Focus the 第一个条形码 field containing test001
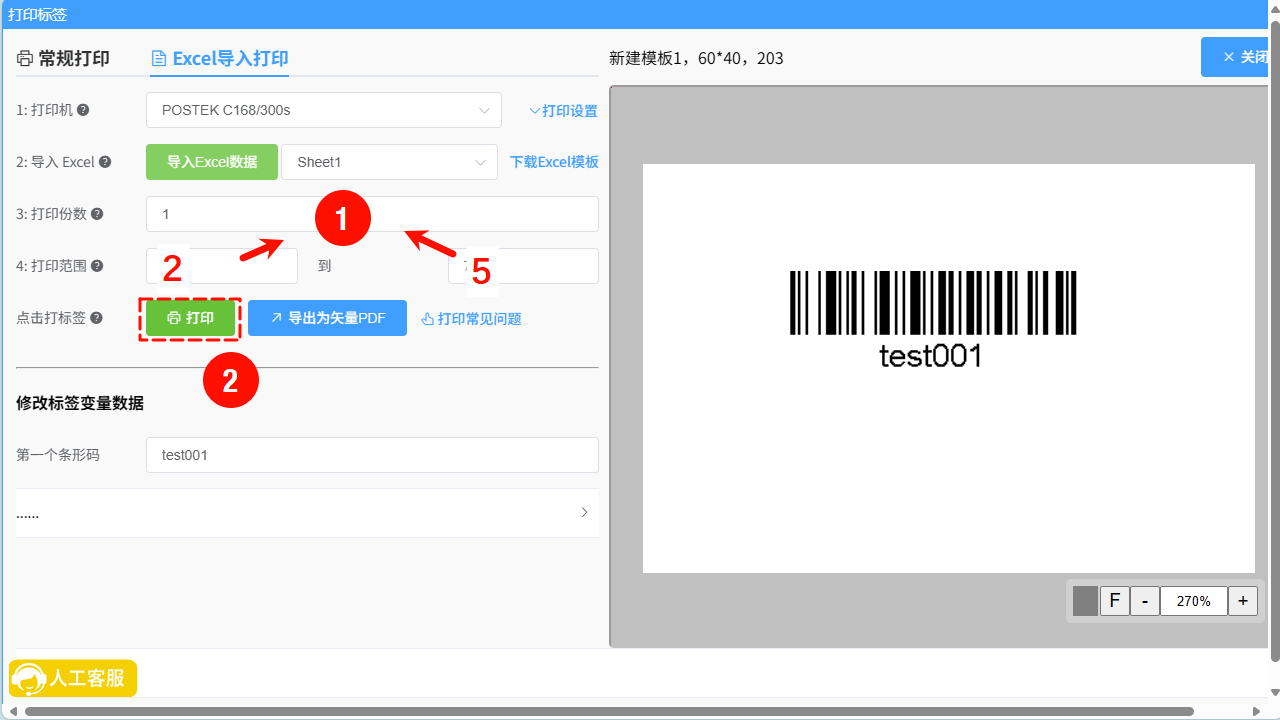 [x=372, y=455]
